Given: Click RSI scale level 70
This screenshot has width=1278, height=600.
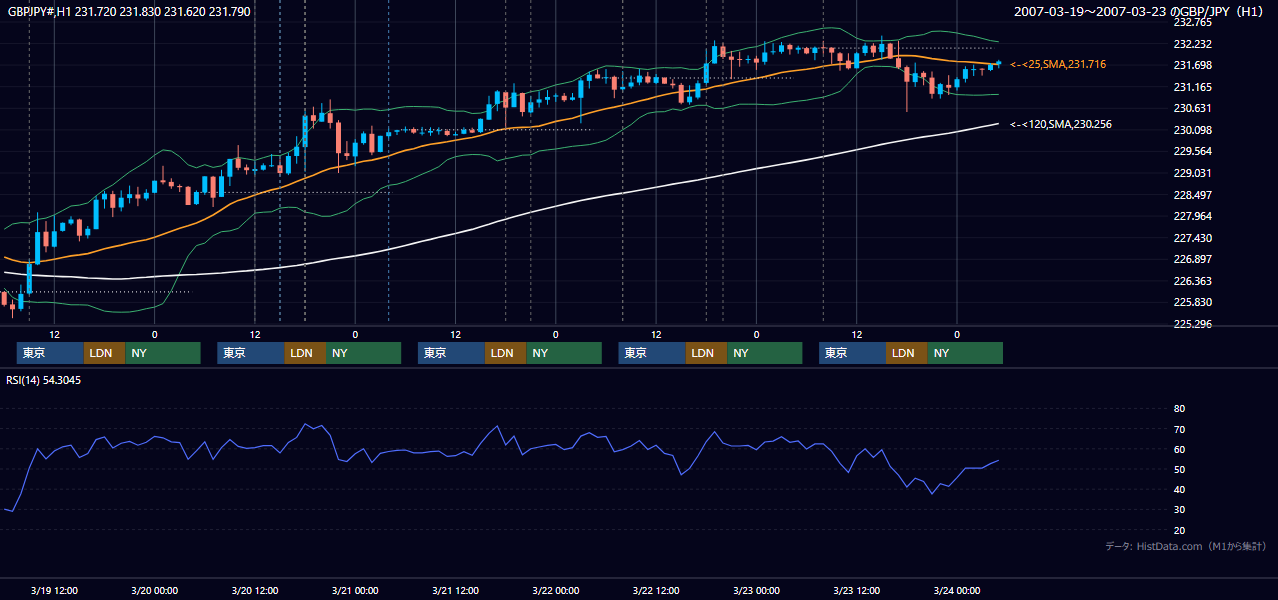Looking at the screenshot, I should tap(1179, 429).
